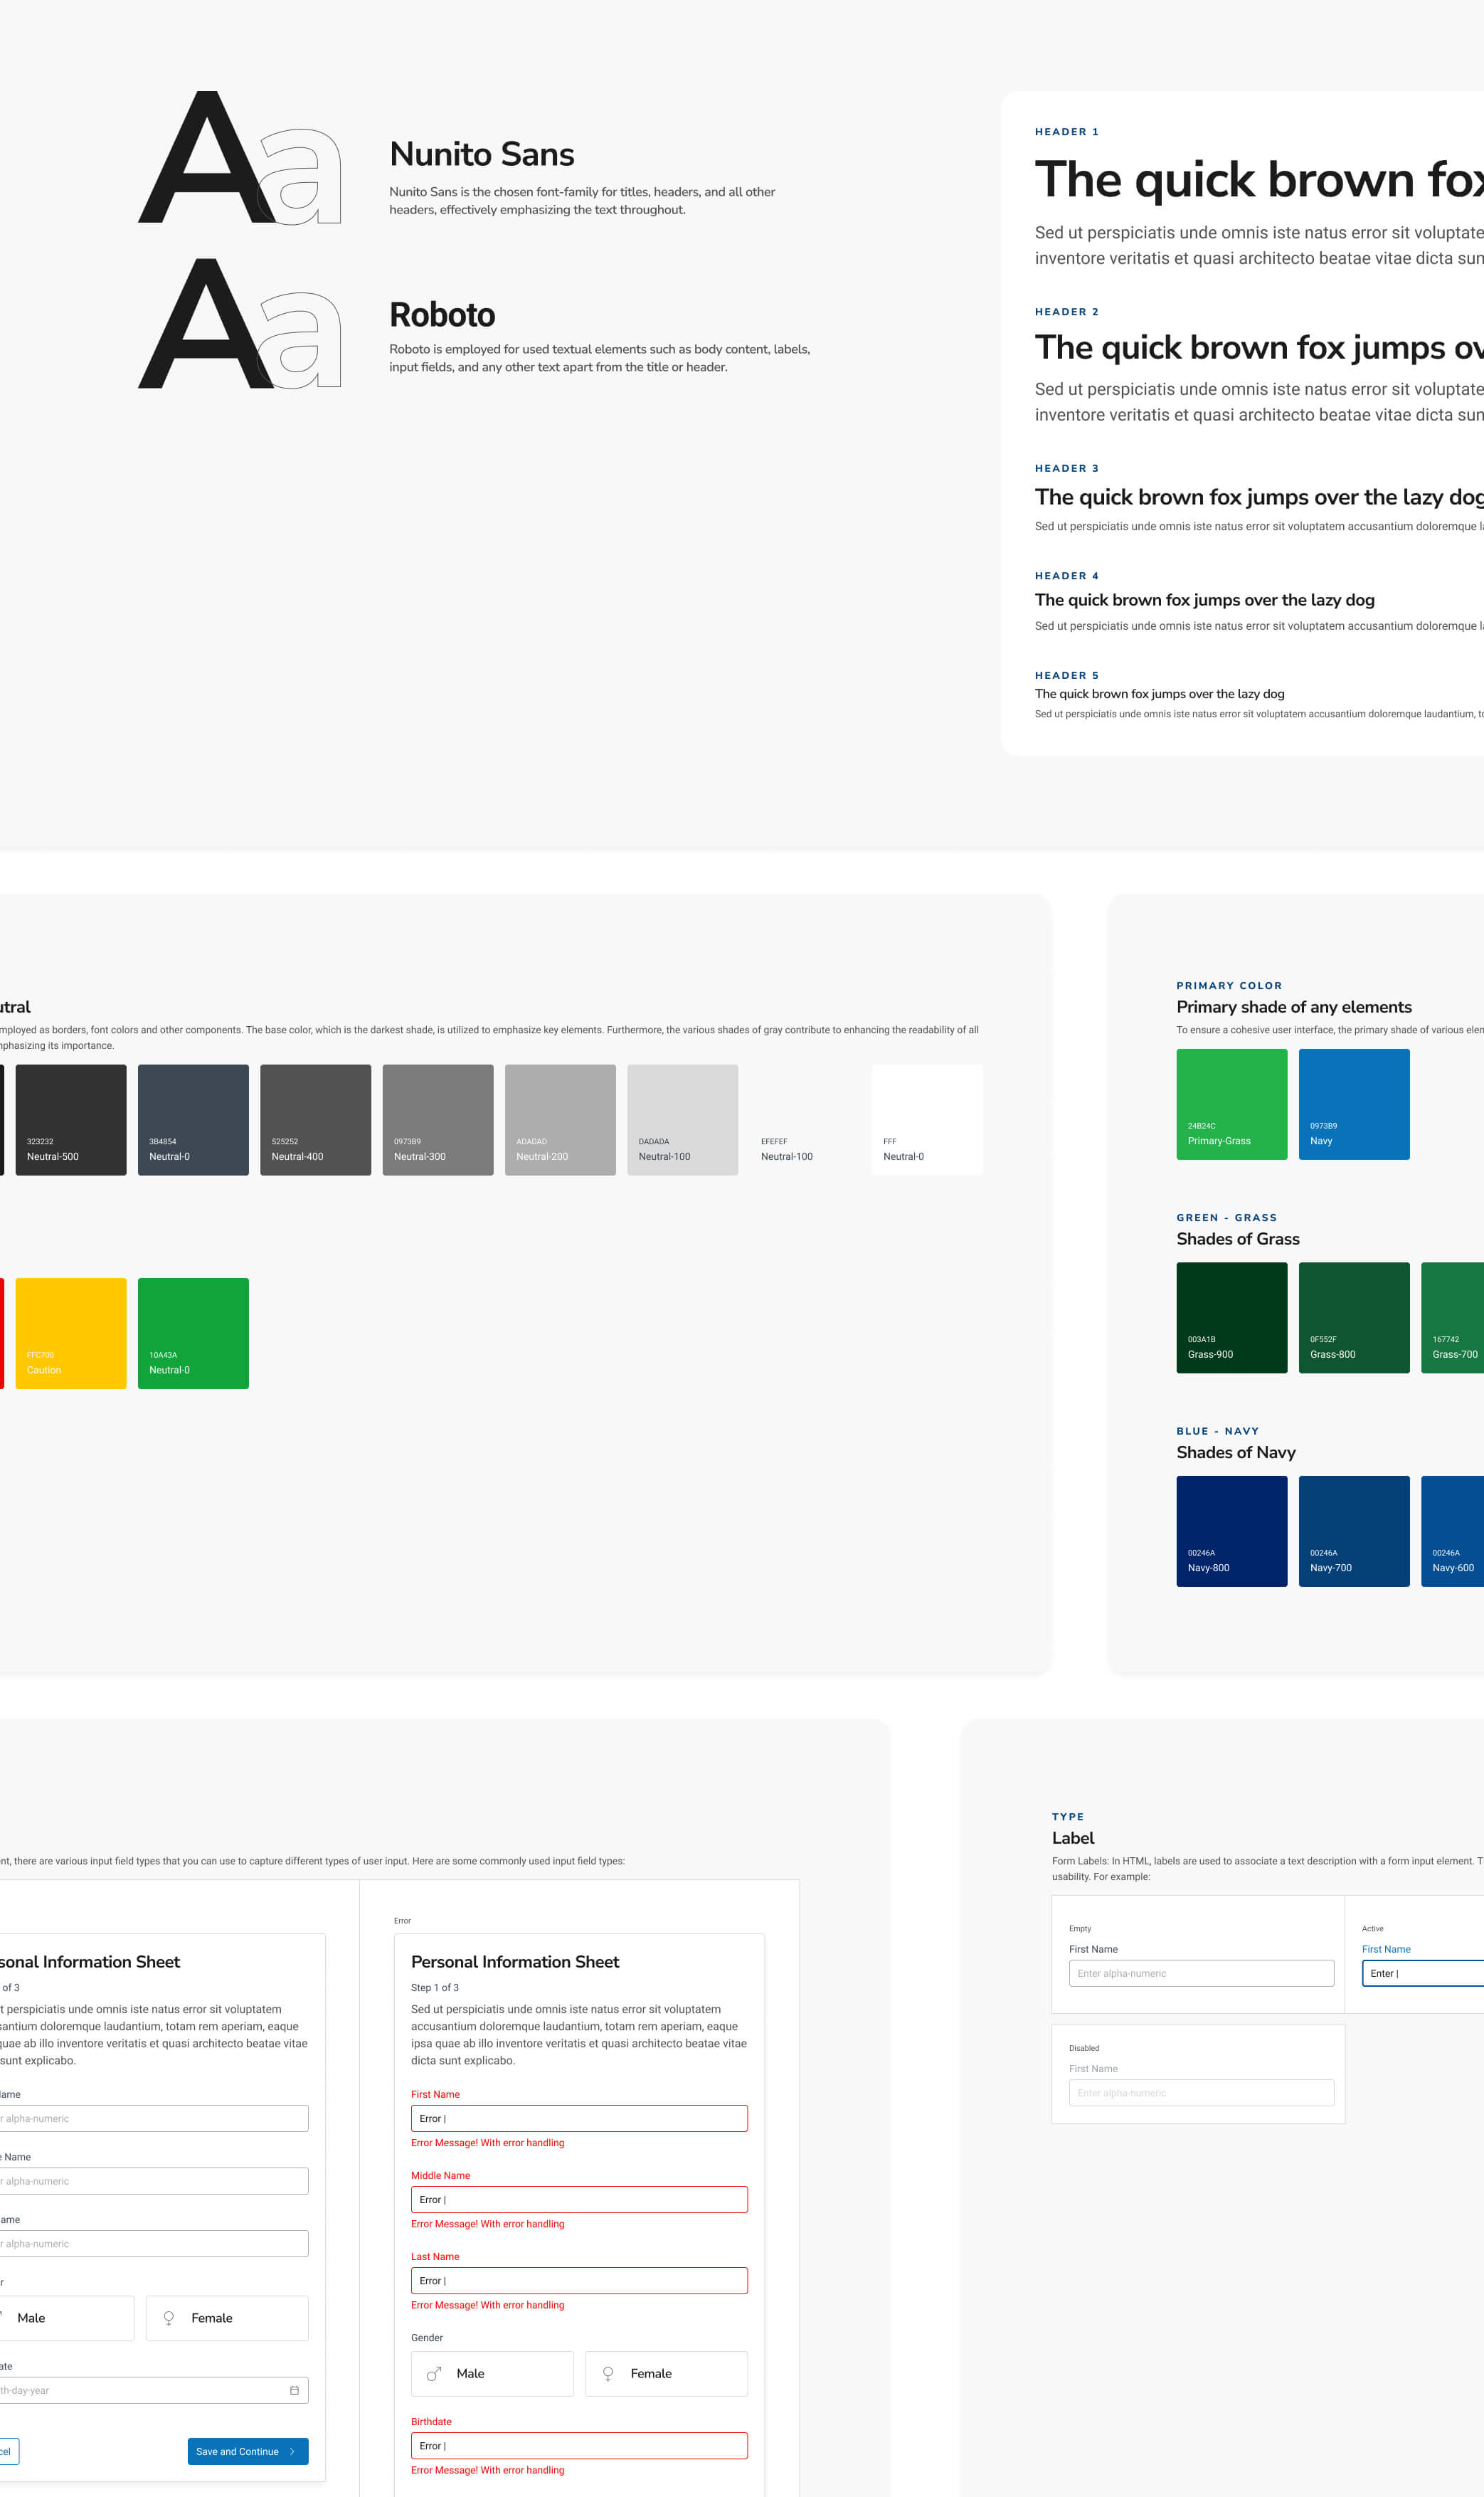Click the green 10A43A swatch

[x=193, y=1333]
